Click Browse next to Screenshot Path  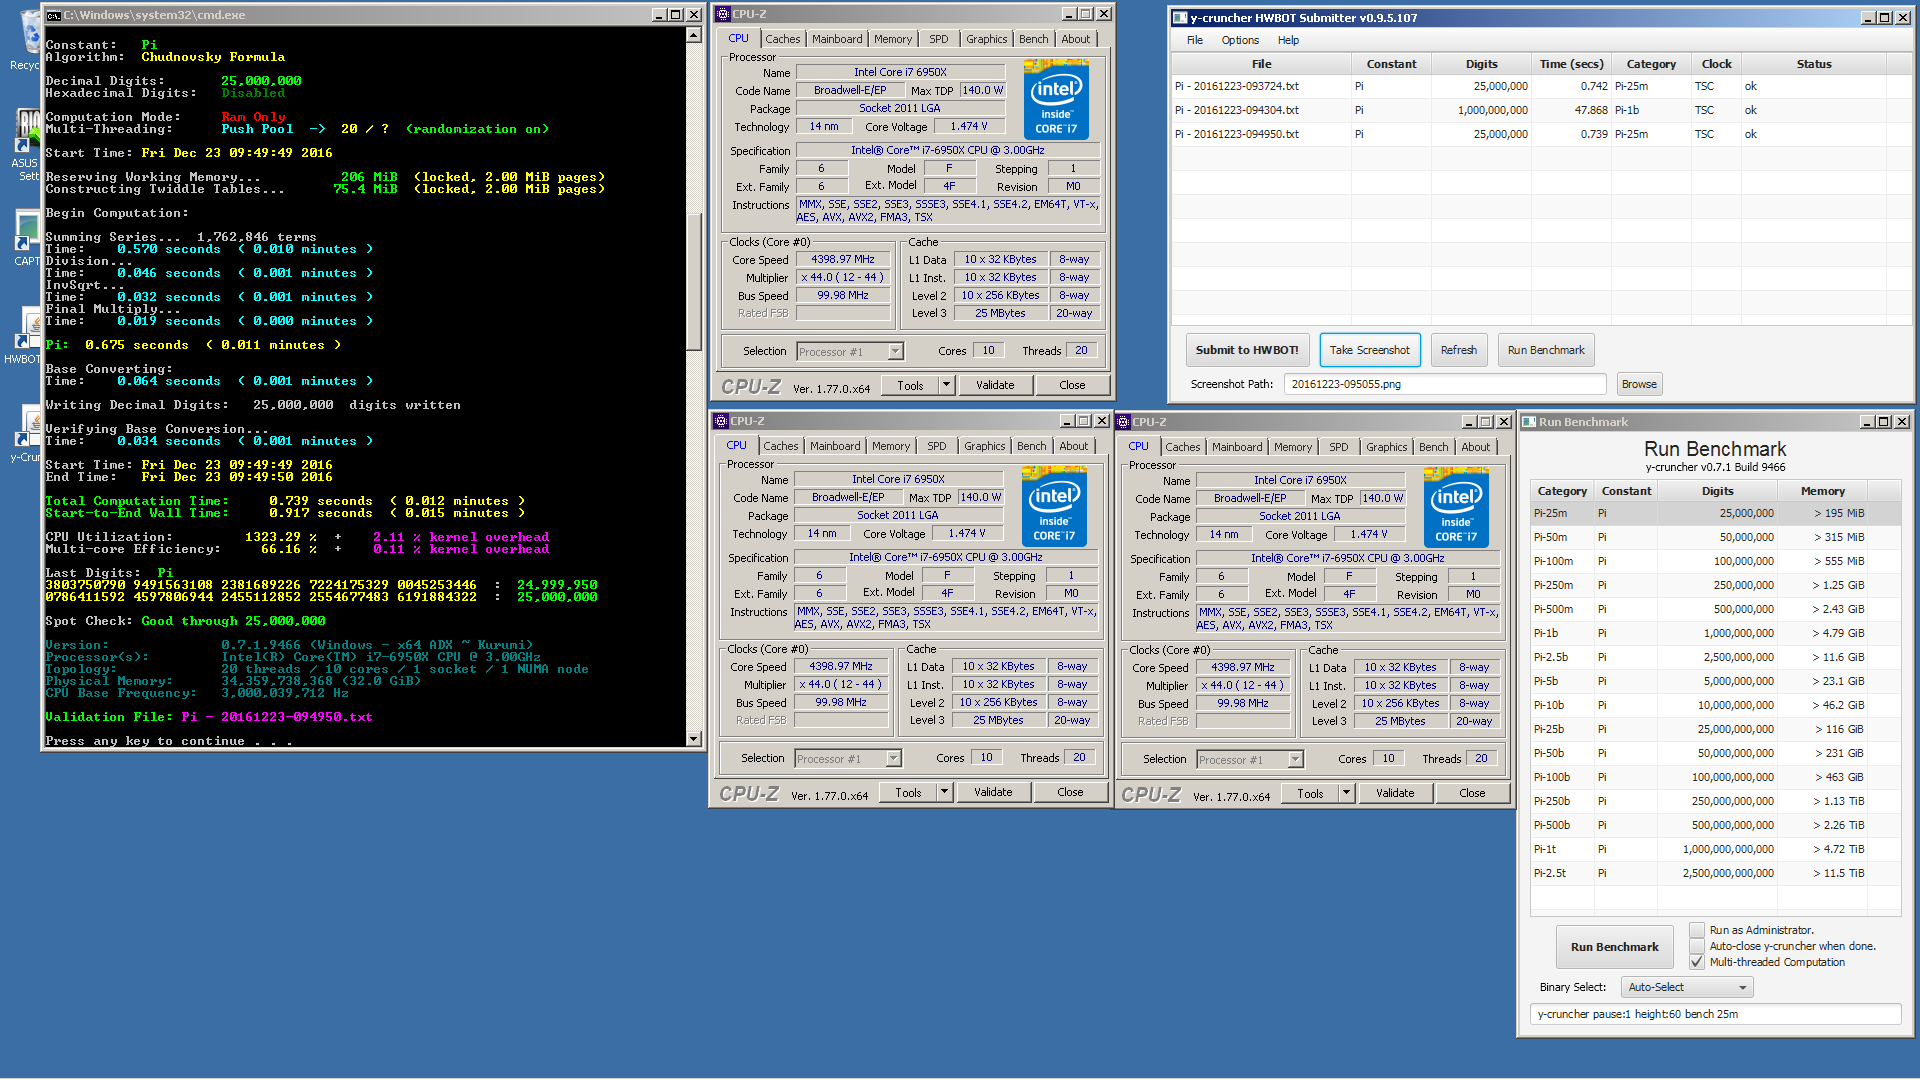(x=1639, y=384)
